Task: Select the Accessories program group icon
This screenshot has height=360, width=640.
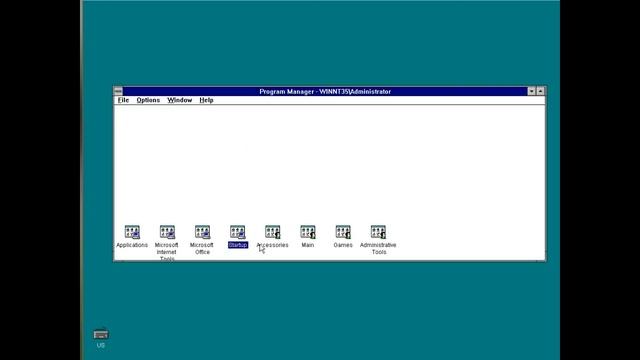Action: click(272, 232)
